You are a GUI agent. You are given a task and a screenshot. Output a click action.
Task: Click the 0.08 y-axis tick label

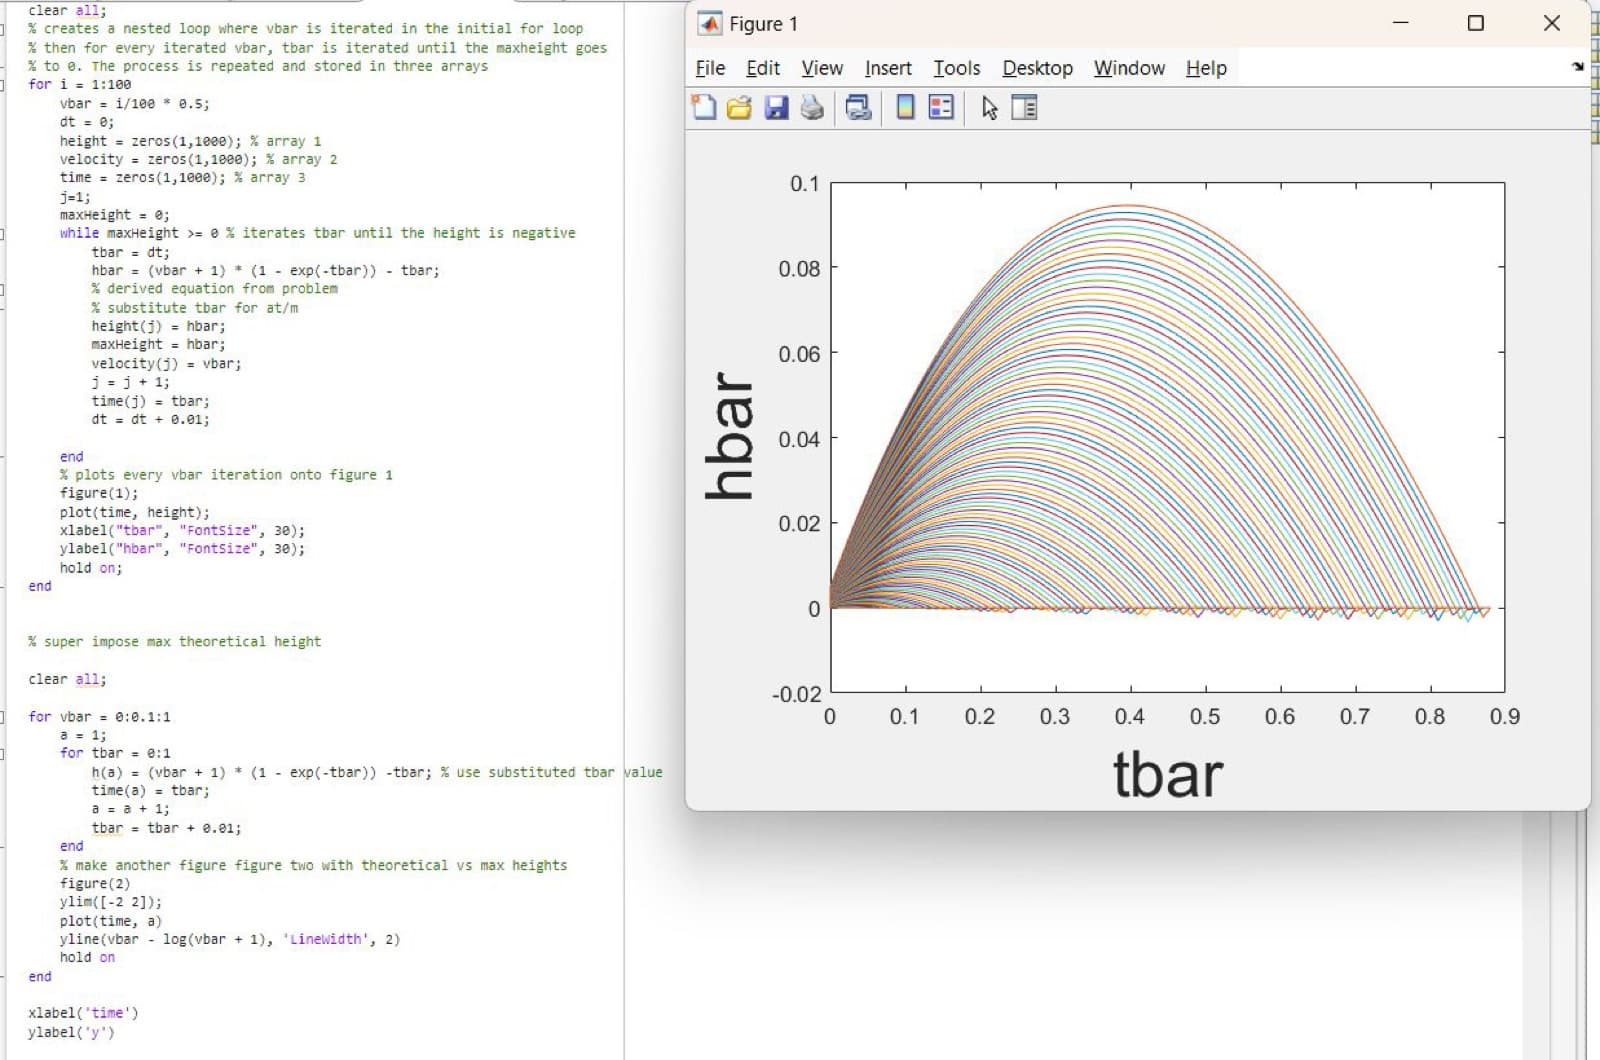(x=799, y=269)
